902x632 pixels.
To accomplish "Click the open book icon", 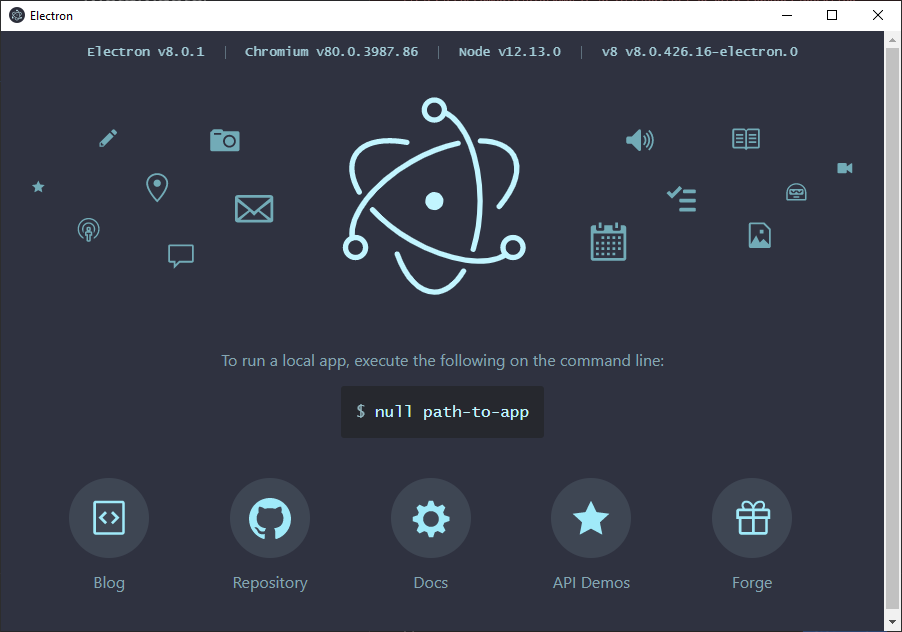I will (746, 139).
